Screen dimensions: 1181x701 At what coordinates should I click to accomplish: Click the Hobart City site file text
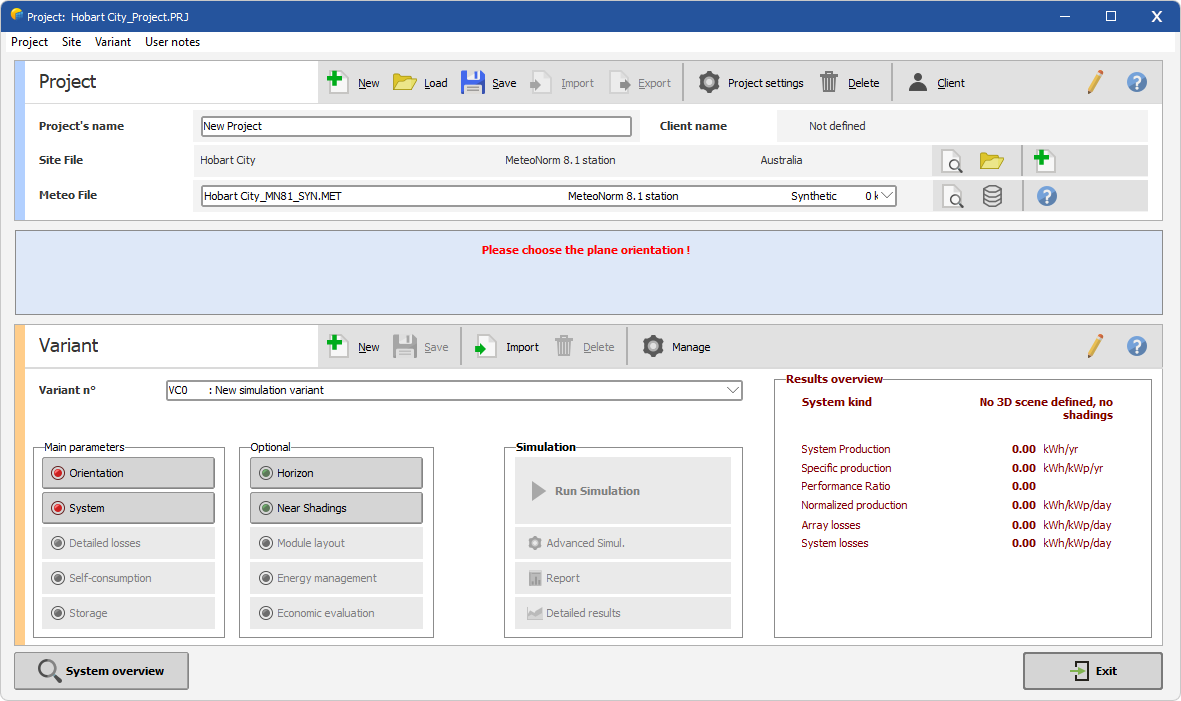coord(227,160)
